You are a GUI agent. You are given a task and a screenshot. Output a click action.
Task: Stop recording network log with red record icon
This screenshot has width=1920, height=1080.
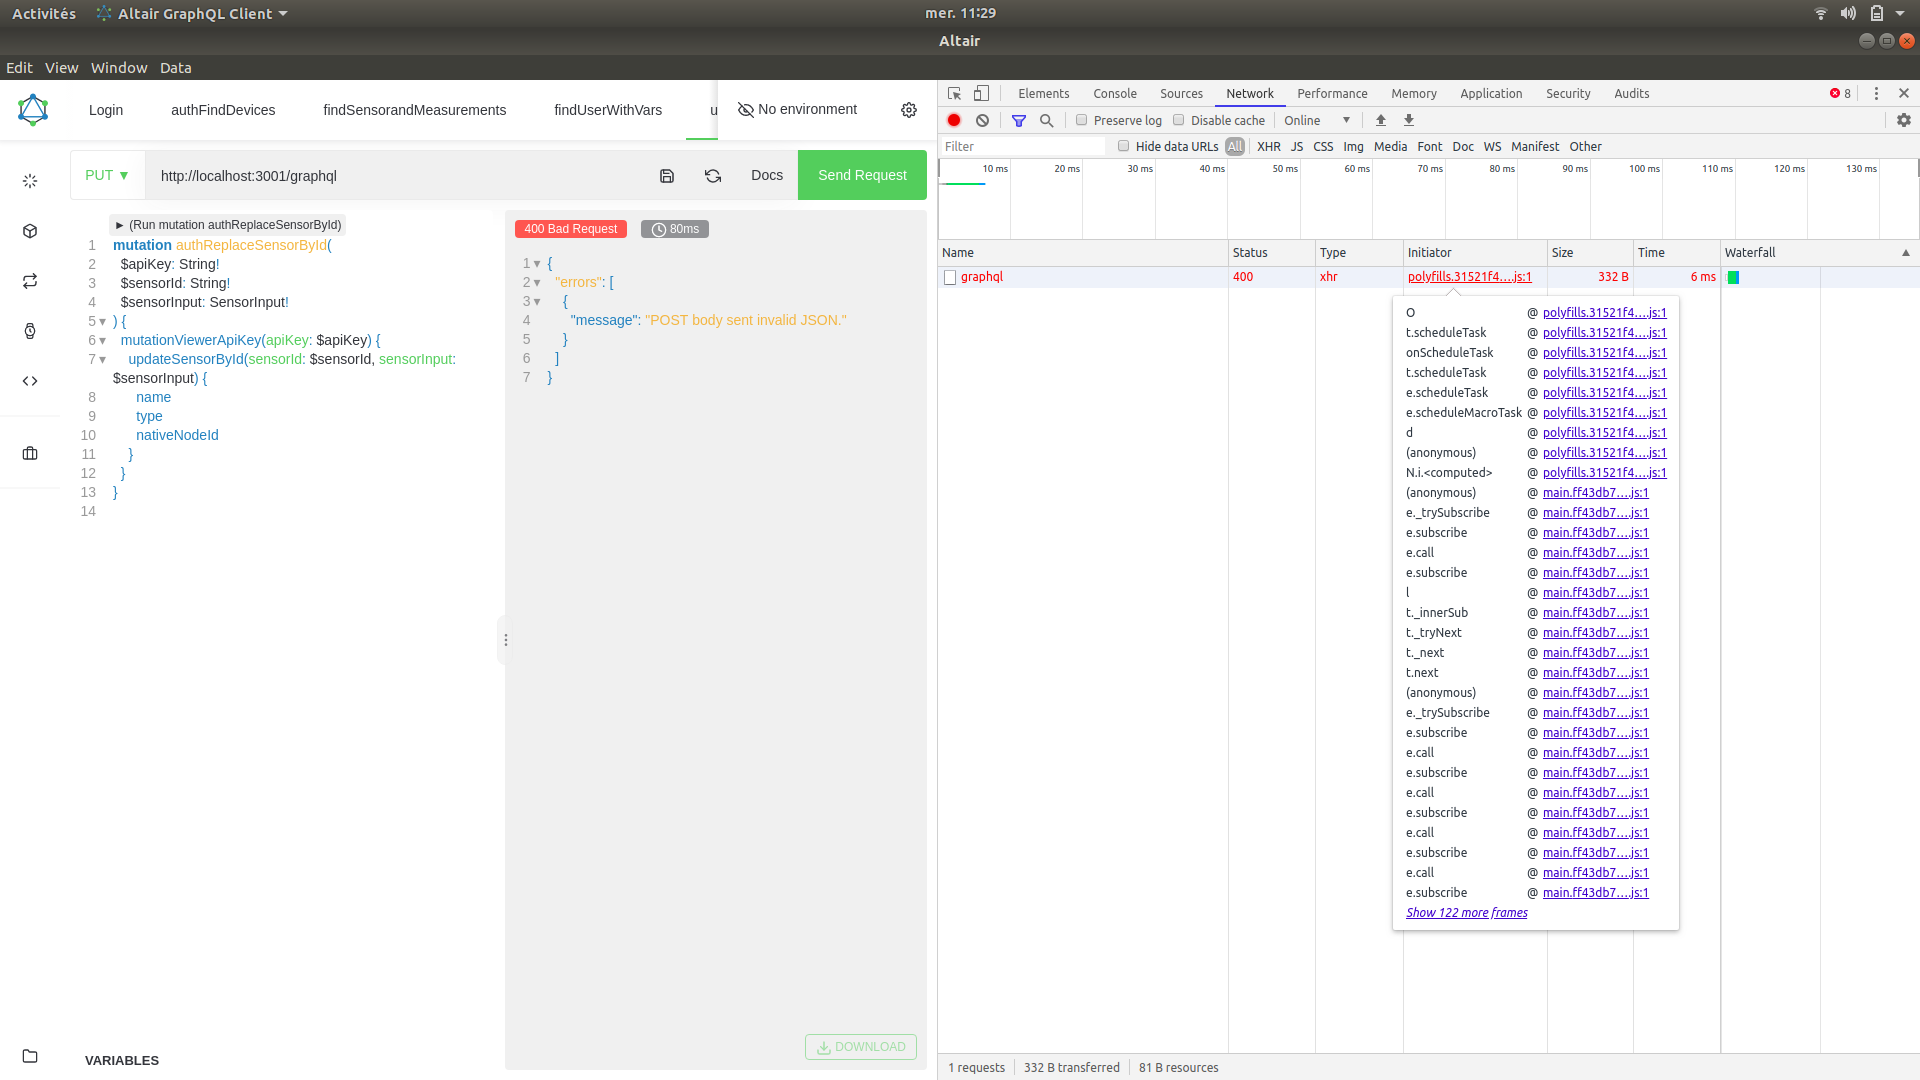[x=953, y=120]
